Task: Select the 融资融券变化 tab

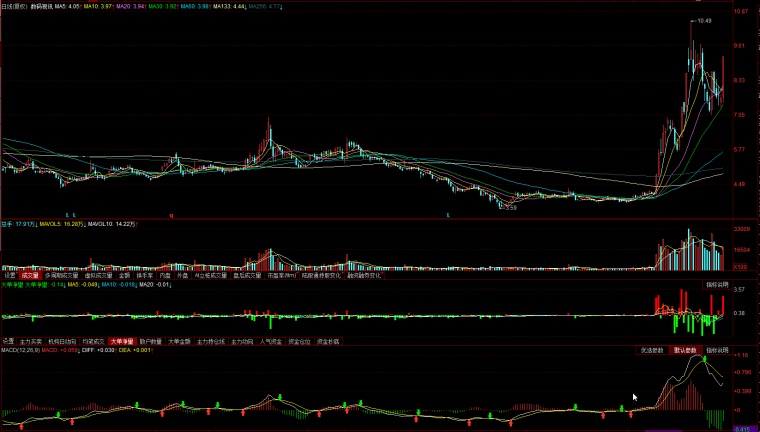Action: click(366, 275)
